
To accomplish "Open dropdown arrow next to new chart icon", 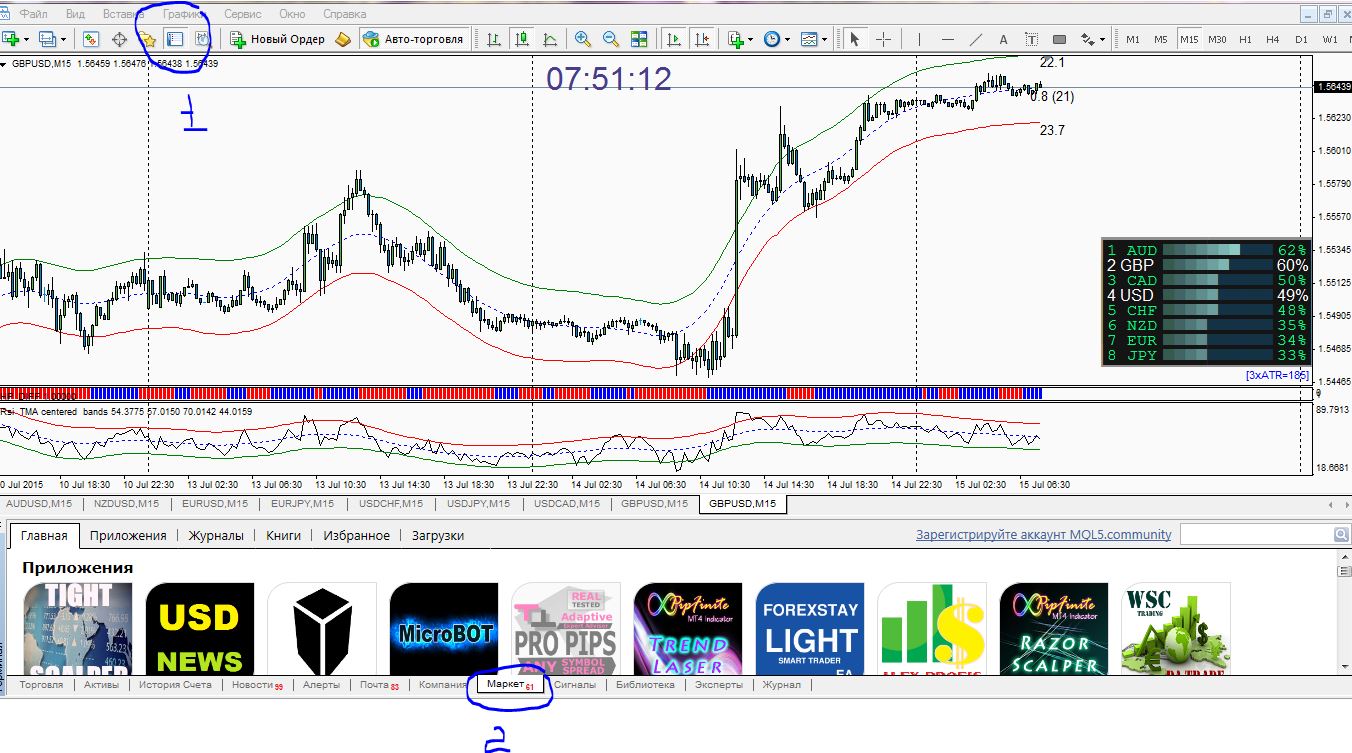I will (x=27, y=39).
